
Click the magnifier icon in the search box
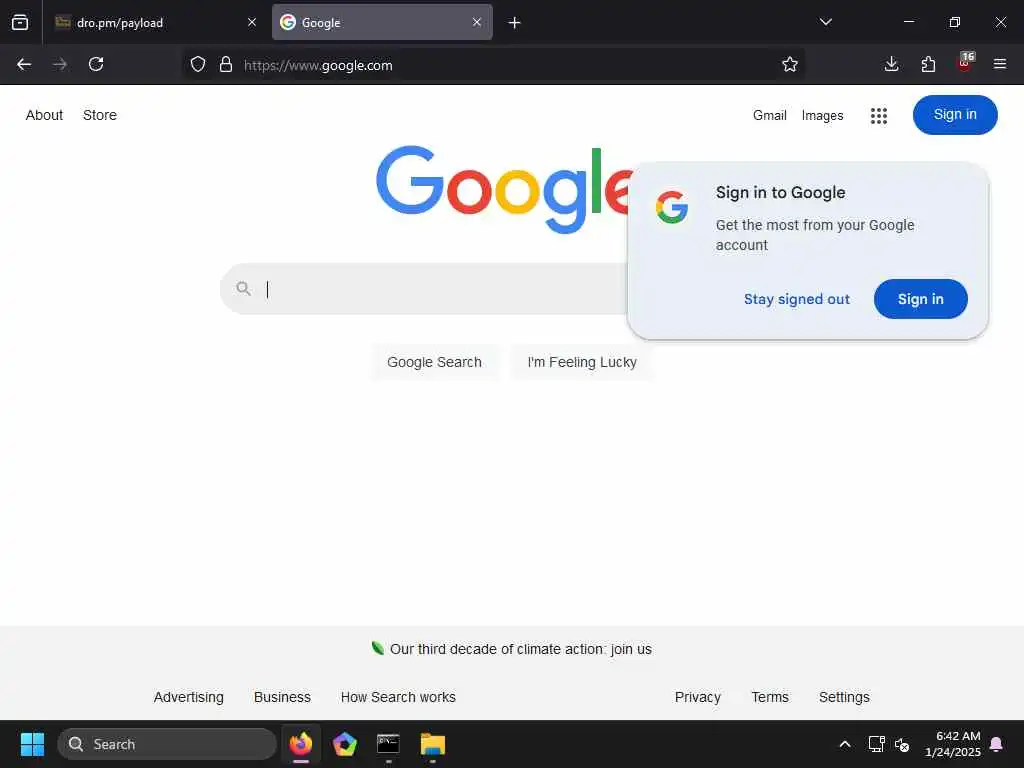(x=244, y=288)
